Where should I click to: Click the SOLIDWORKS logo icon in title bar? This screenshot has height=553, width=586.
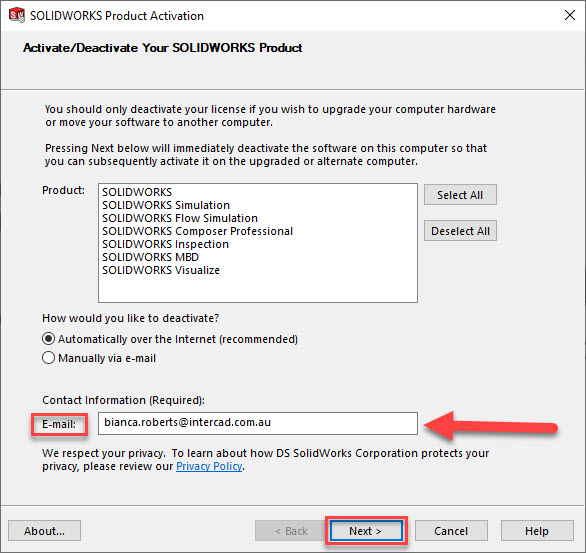pyautogui.click(x=17, y=15)
